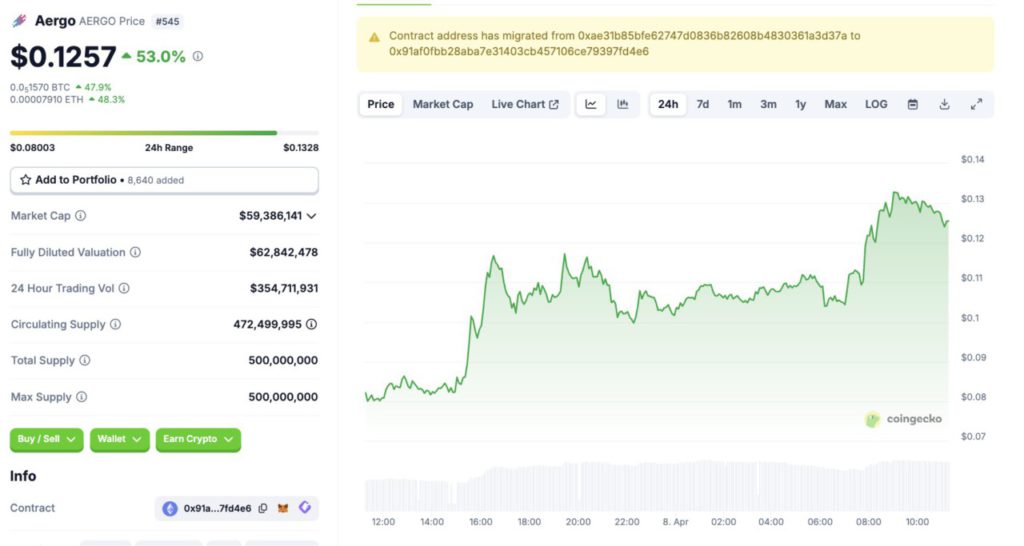
Task: Select 7d time range
Action: pyautogui.click(x=703, y=104)
